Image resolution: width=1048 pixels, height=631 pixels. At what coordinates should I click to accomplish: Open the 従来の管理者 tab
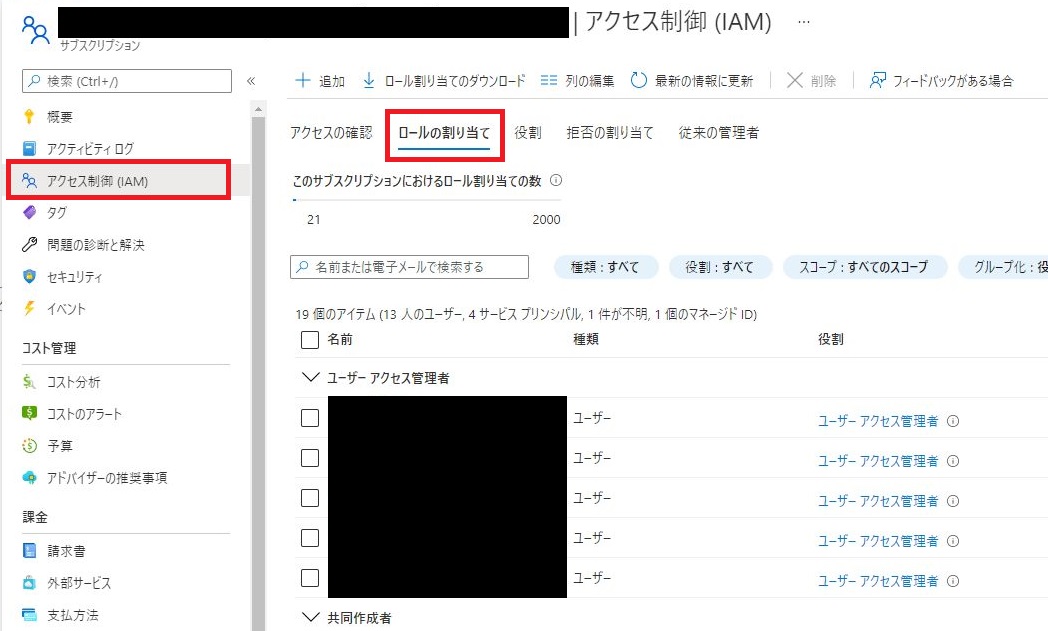(x=718, y=132)
